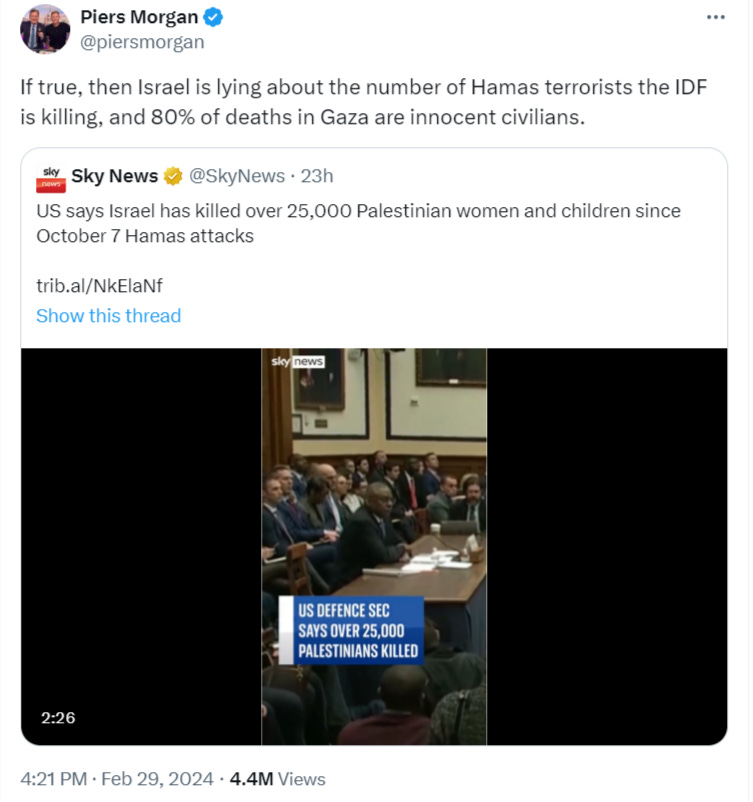
Task: Open the @SkyNews handle in quoted tweet
Action: [237, 176]
